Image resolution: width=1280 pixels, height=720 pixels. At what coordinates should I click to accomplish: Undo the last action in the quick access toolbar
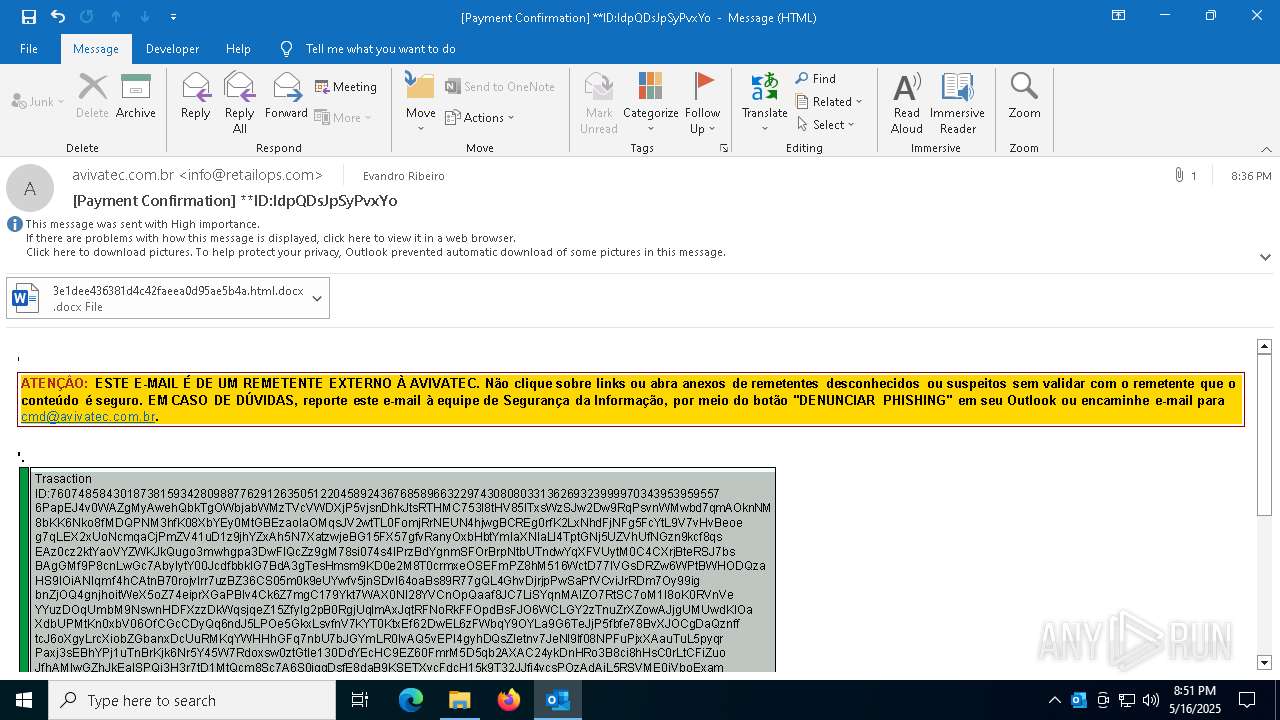pos(58,17)
